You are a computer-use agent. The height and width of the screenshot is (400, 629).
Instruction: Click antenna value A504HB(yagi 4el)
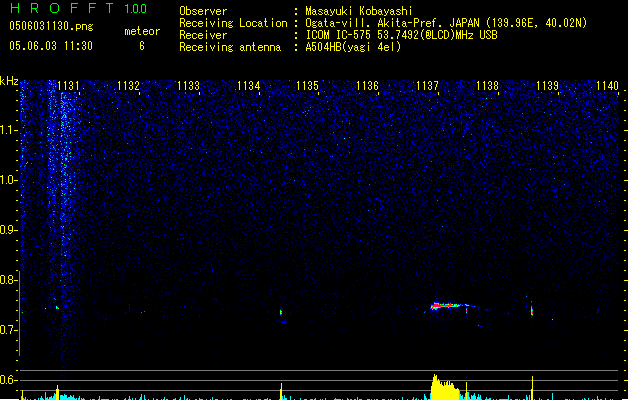point(353,47)
